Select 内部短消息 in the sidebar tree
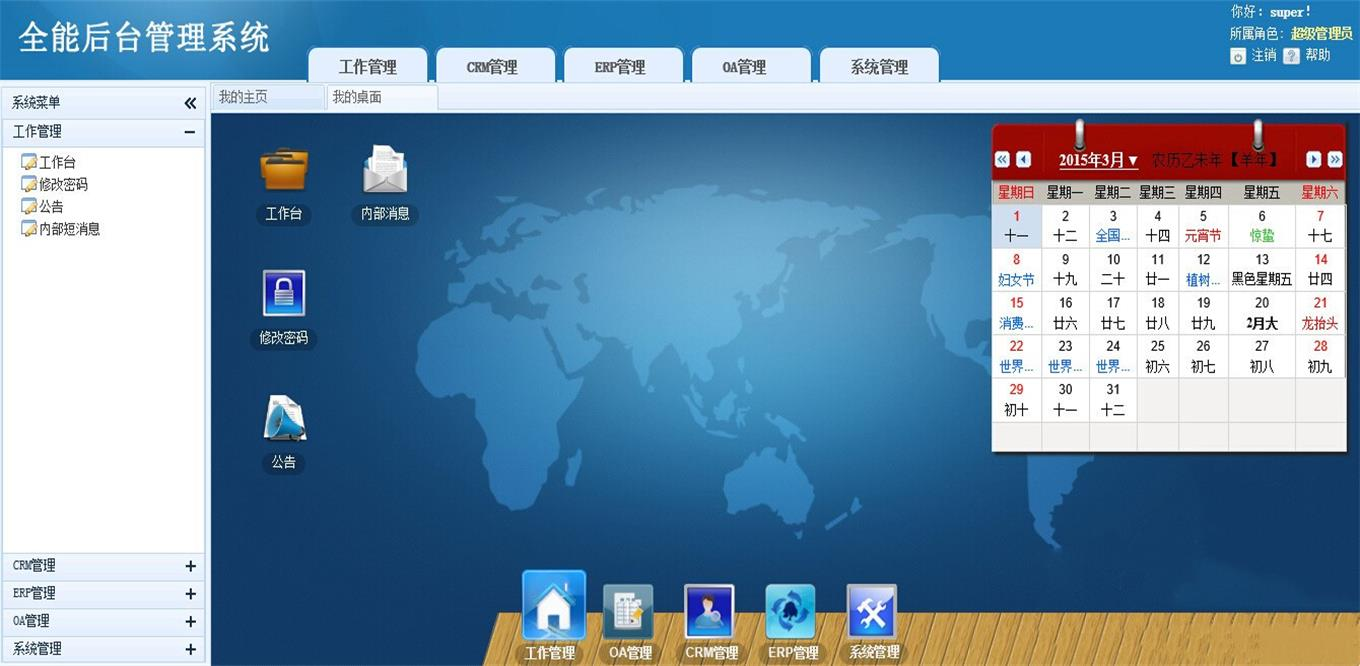 click(x=69, y=229)
